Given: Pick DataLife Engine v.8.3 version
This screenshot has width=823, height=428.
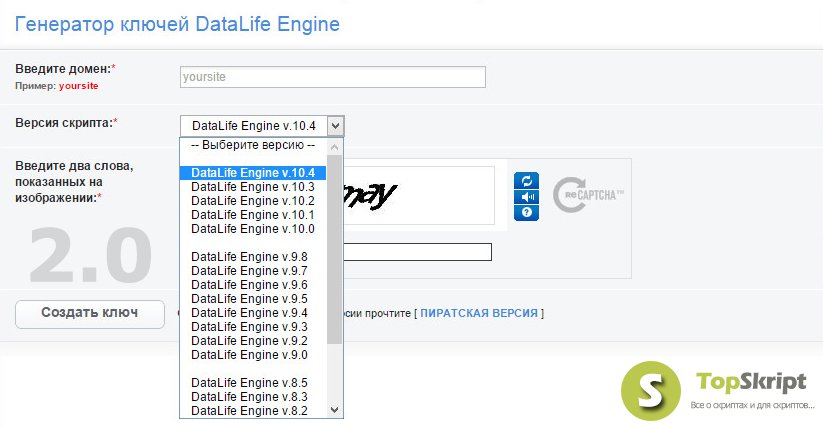Looking at the screenshot, I should (253, 397).
